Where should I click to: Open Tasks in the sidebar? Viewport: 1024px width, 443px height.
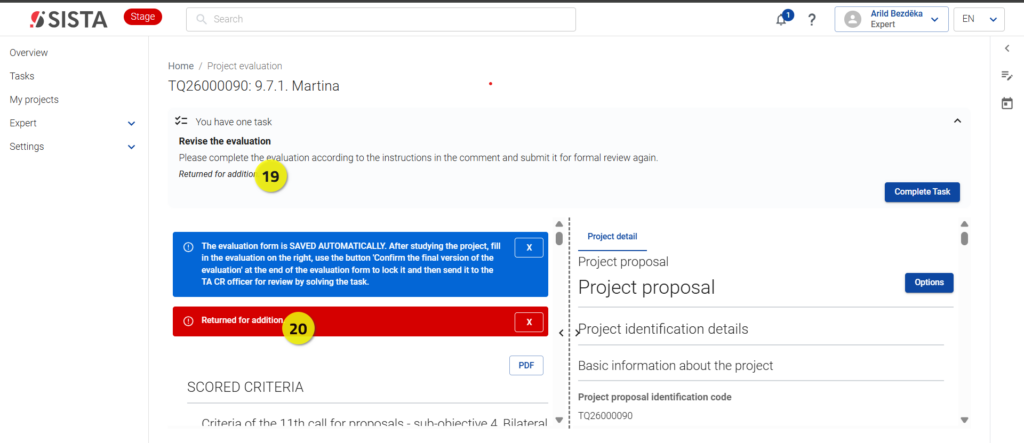click(22, 76)
